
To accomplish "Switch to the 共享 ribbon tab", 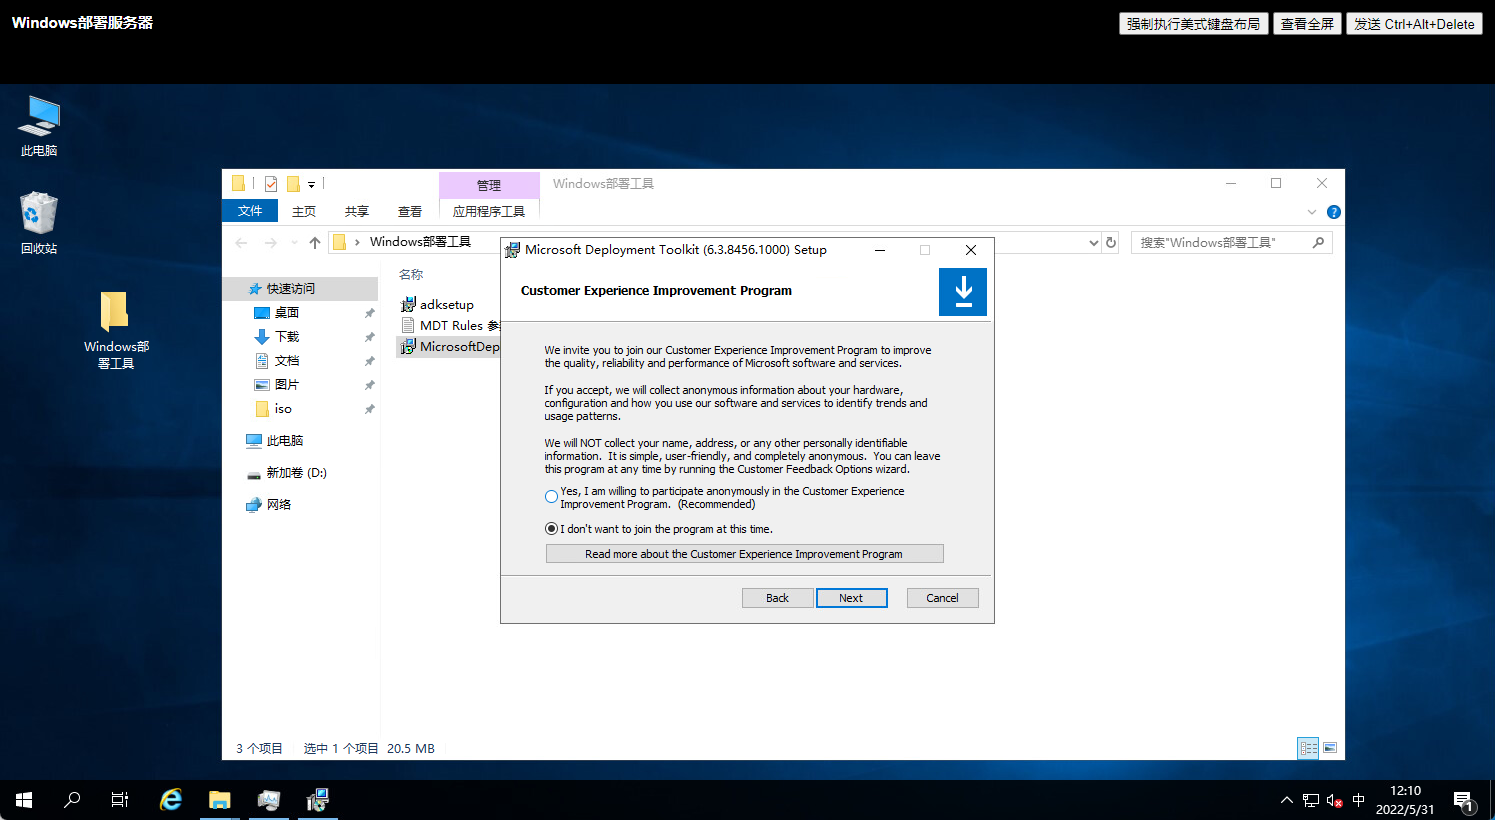I will click(357, 211).
